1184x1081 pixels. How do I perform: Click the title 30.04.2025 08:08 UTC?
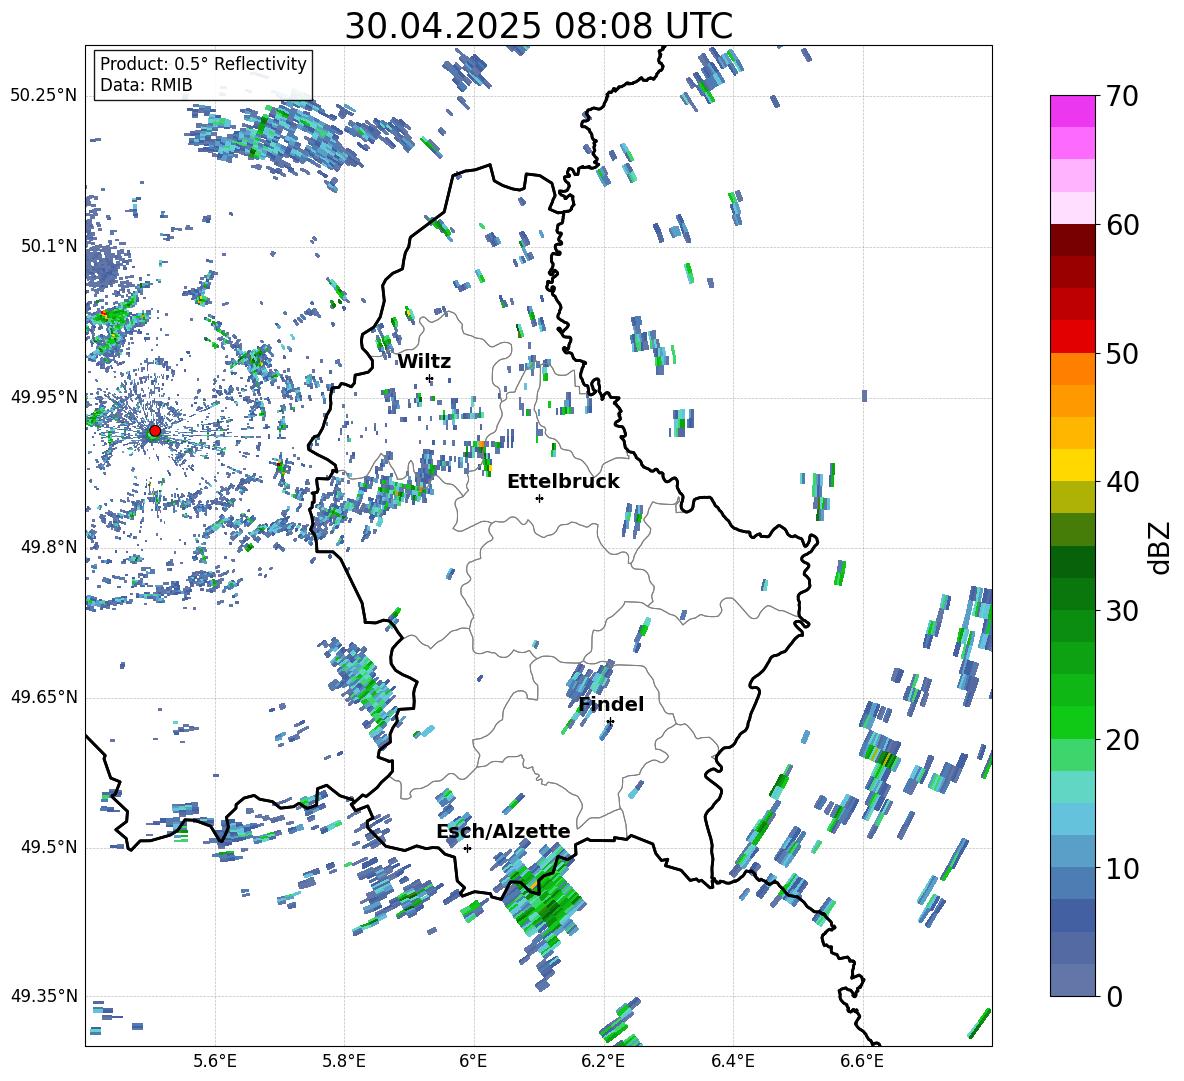coord(538,26)
